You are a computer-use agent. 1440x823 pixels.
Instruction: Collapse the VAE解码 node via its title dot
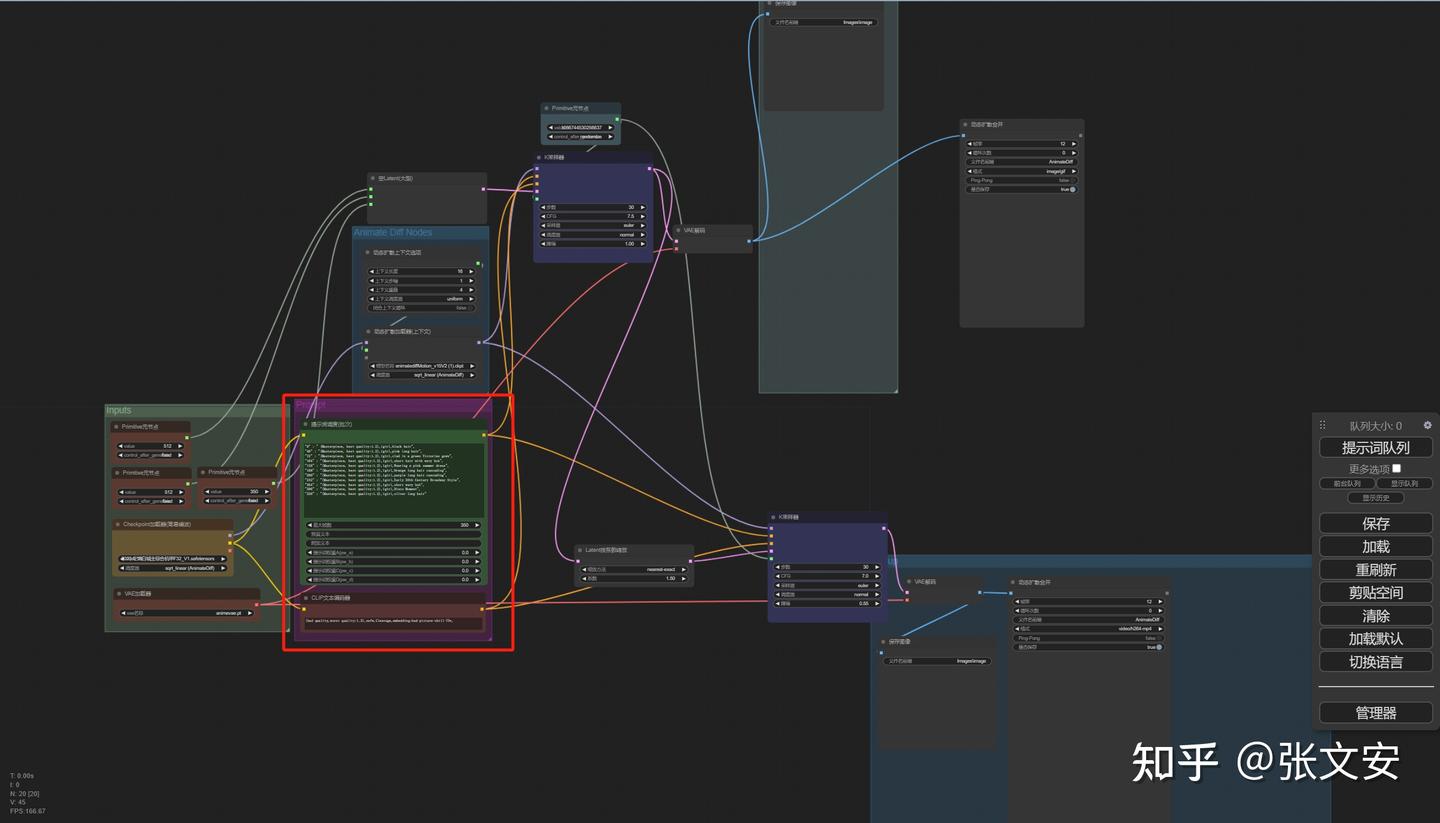678,230
